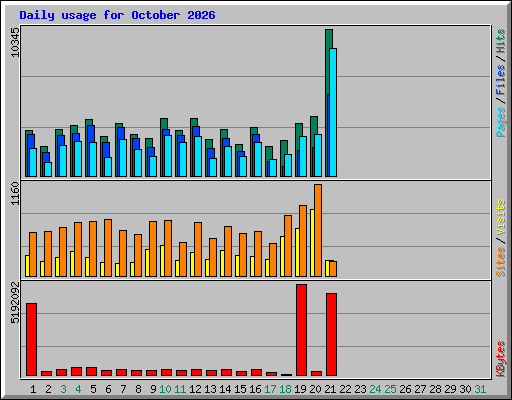Click the day 19 red KBytes bar

(x=301, y=330)
